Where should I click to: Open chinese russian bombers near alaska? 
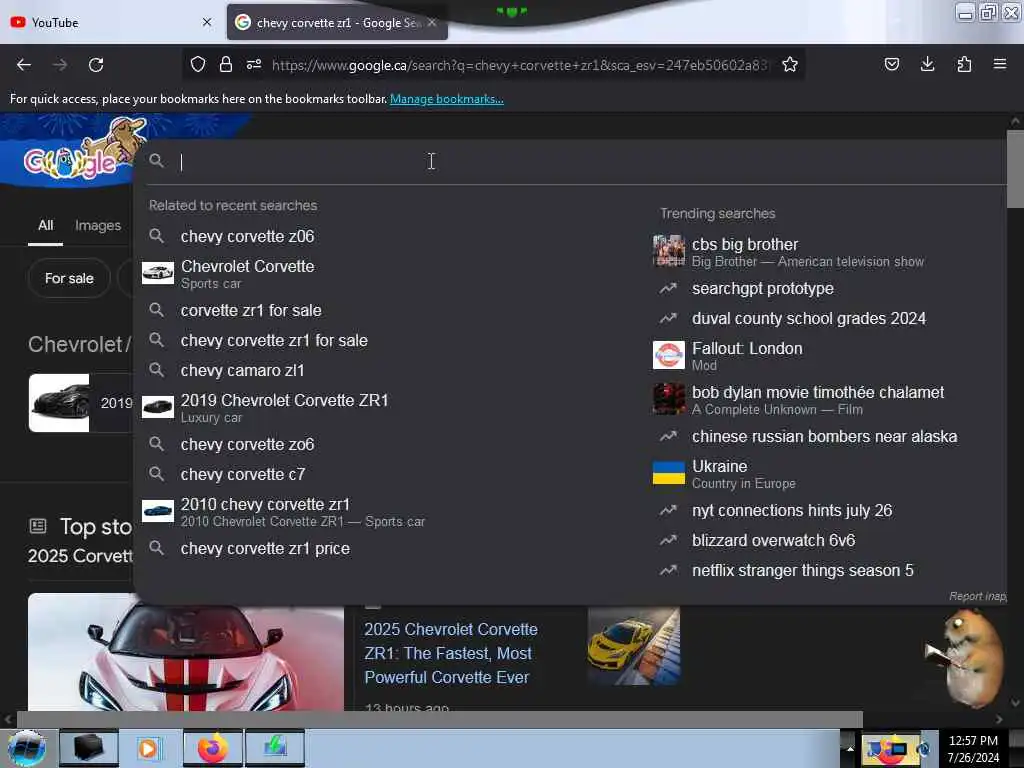click(x=825, y=437)
